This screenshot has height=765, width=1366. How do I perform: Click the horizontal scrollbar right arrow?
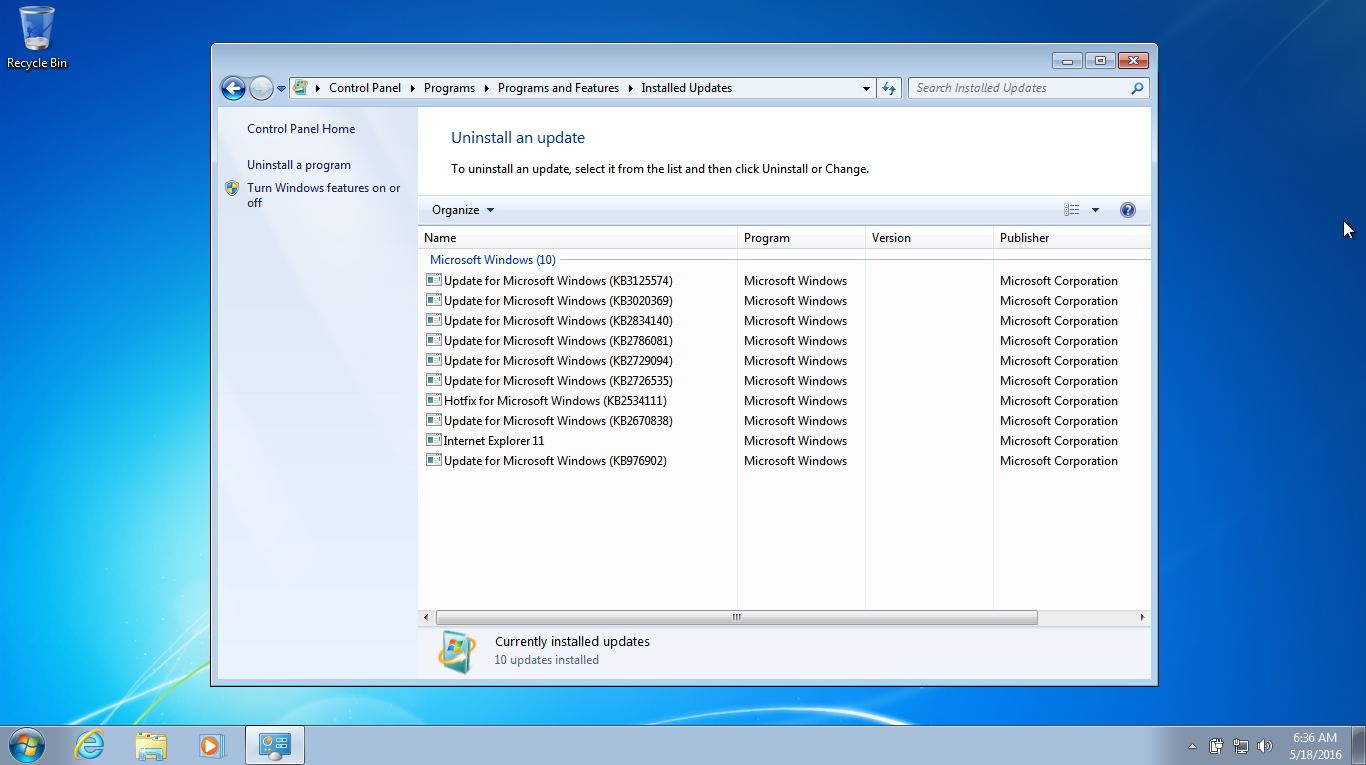point(1143,617)
